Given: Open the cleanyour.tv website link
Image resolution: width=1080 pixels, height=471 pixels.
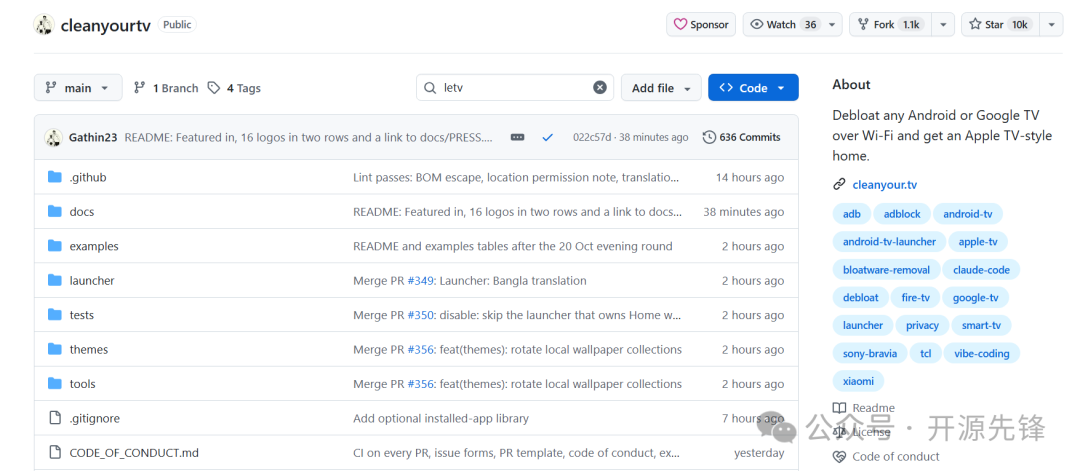Looking at the screenshot, I should (884, 185).
